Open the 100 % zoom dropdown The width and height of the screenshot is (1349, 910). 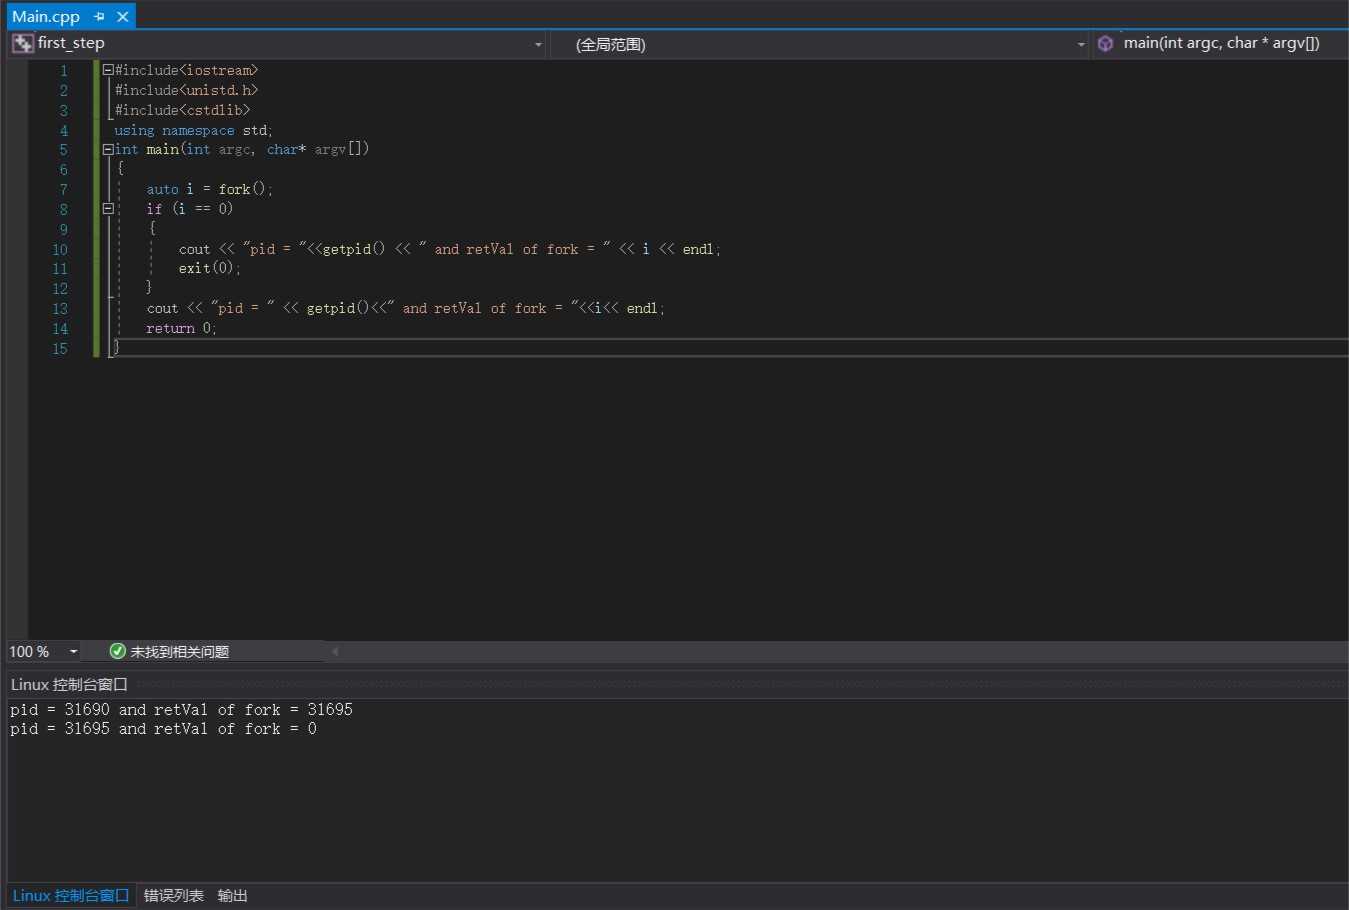pyautogui.click(x=73, y=652)
